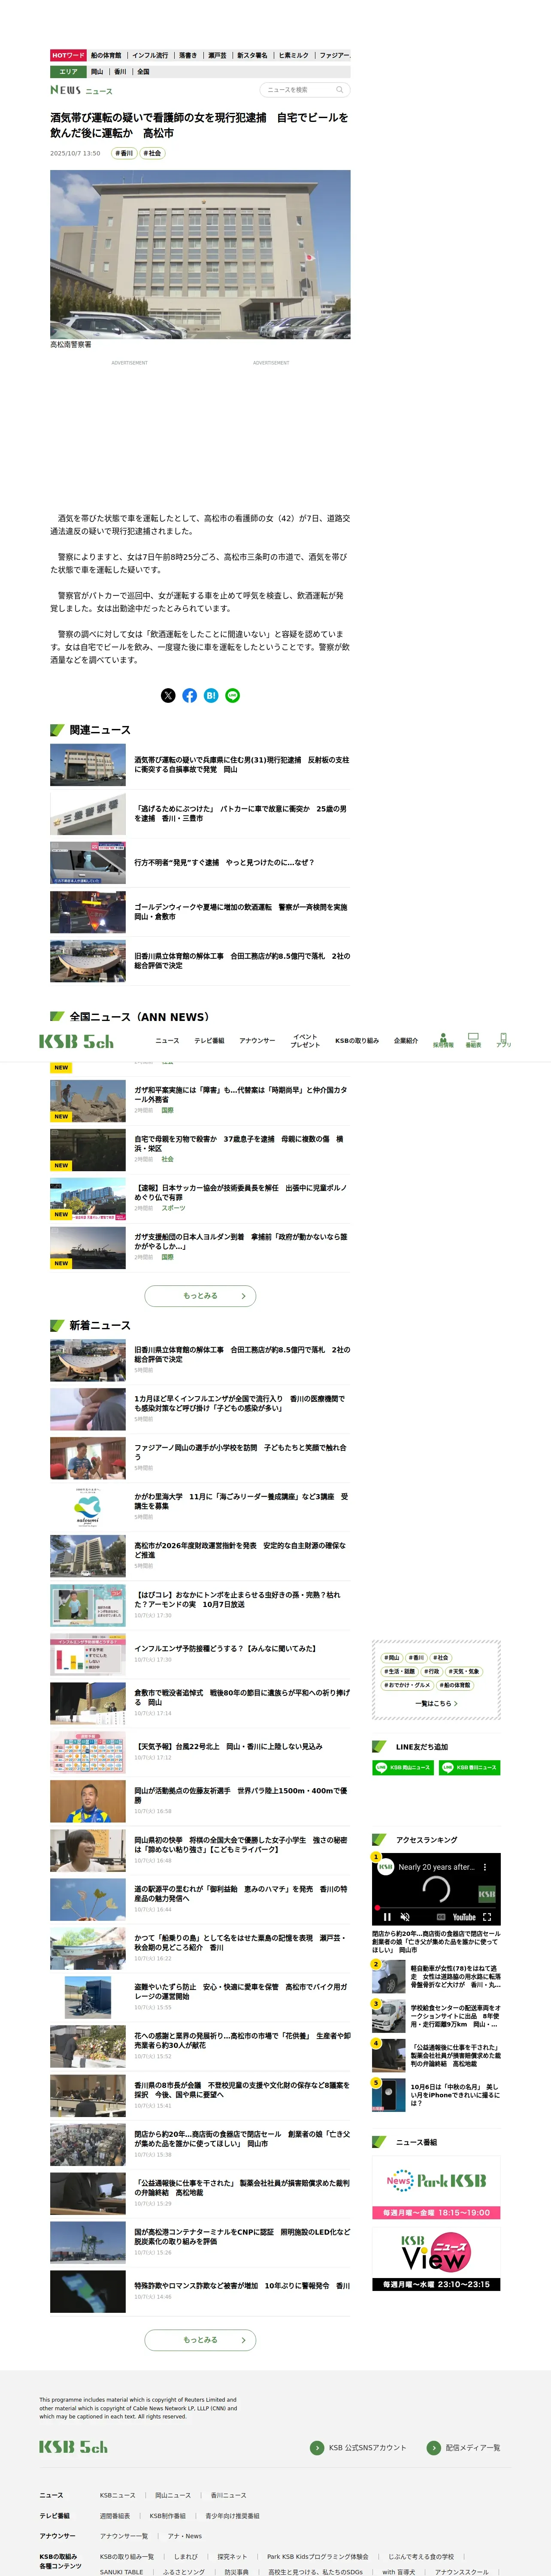Open HOTワード 船の体育館

tap(106, 56)
